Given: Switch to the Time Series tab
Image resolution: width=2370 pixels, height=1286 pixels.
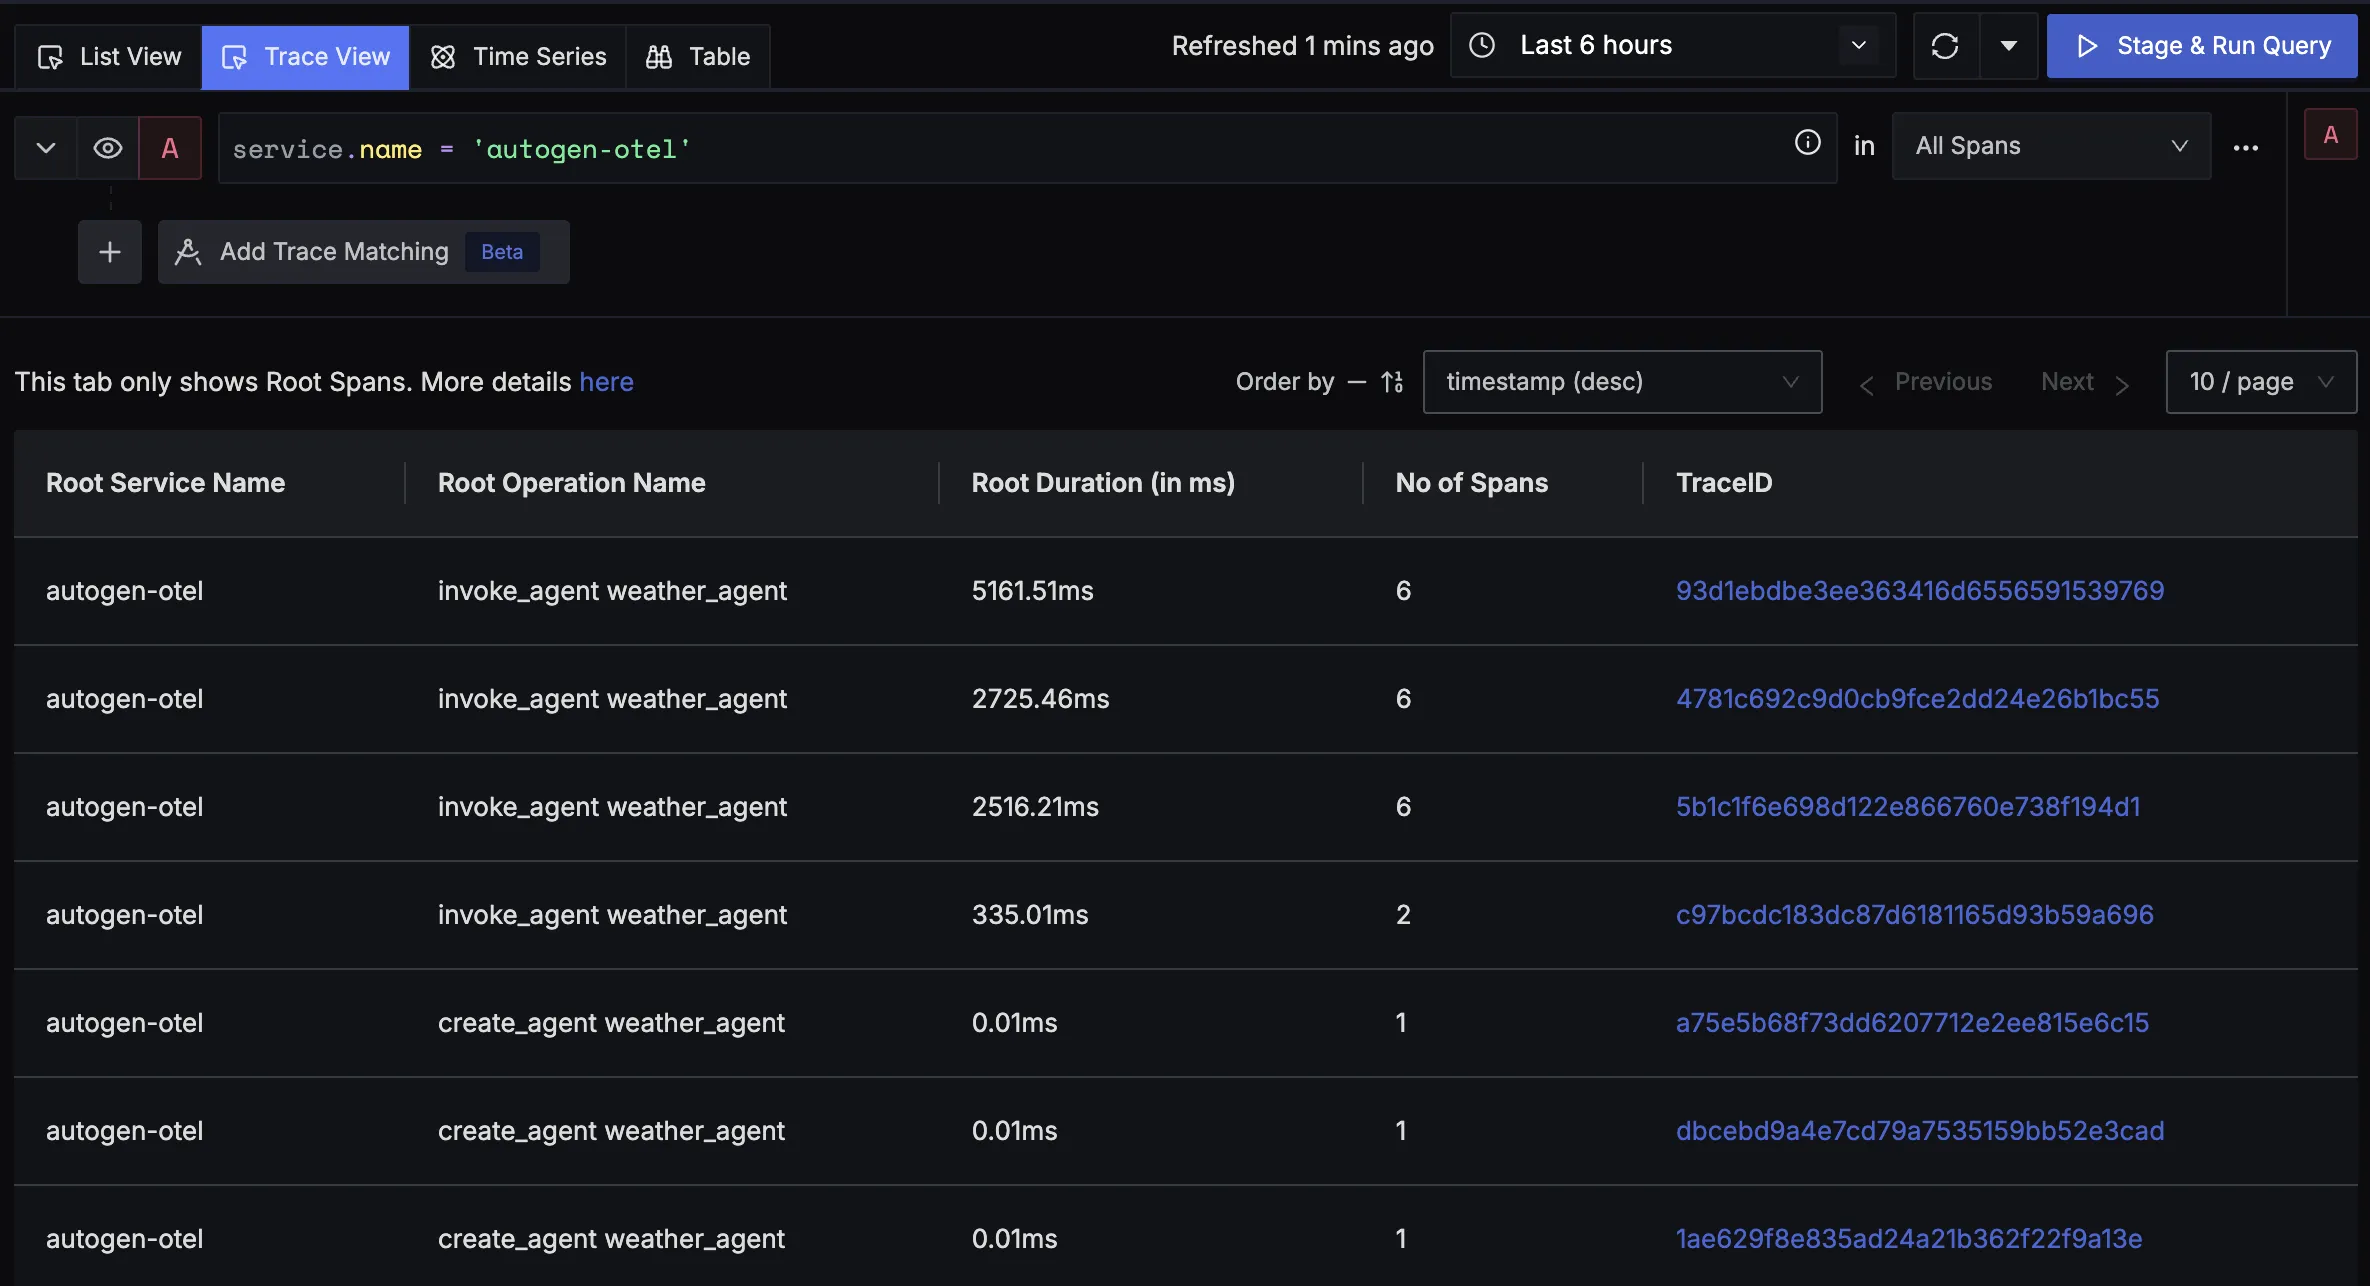Looking at the screenshot, I should click(518, 56).
